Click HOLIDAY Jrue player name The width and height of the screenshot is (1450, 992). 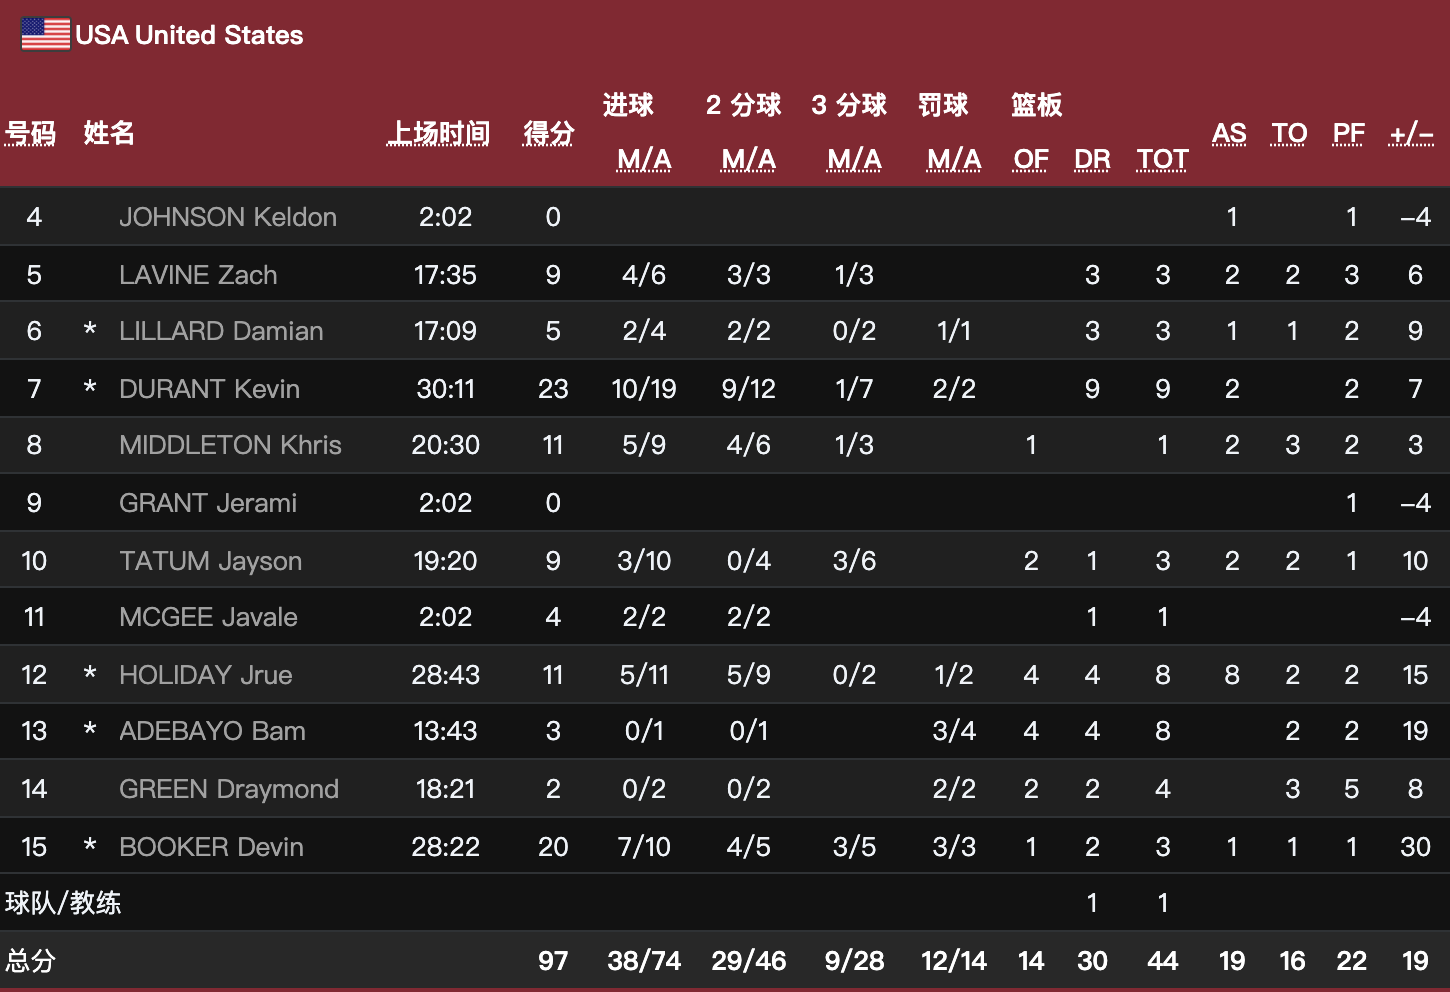pyautogui.click(x=206, y=675)
